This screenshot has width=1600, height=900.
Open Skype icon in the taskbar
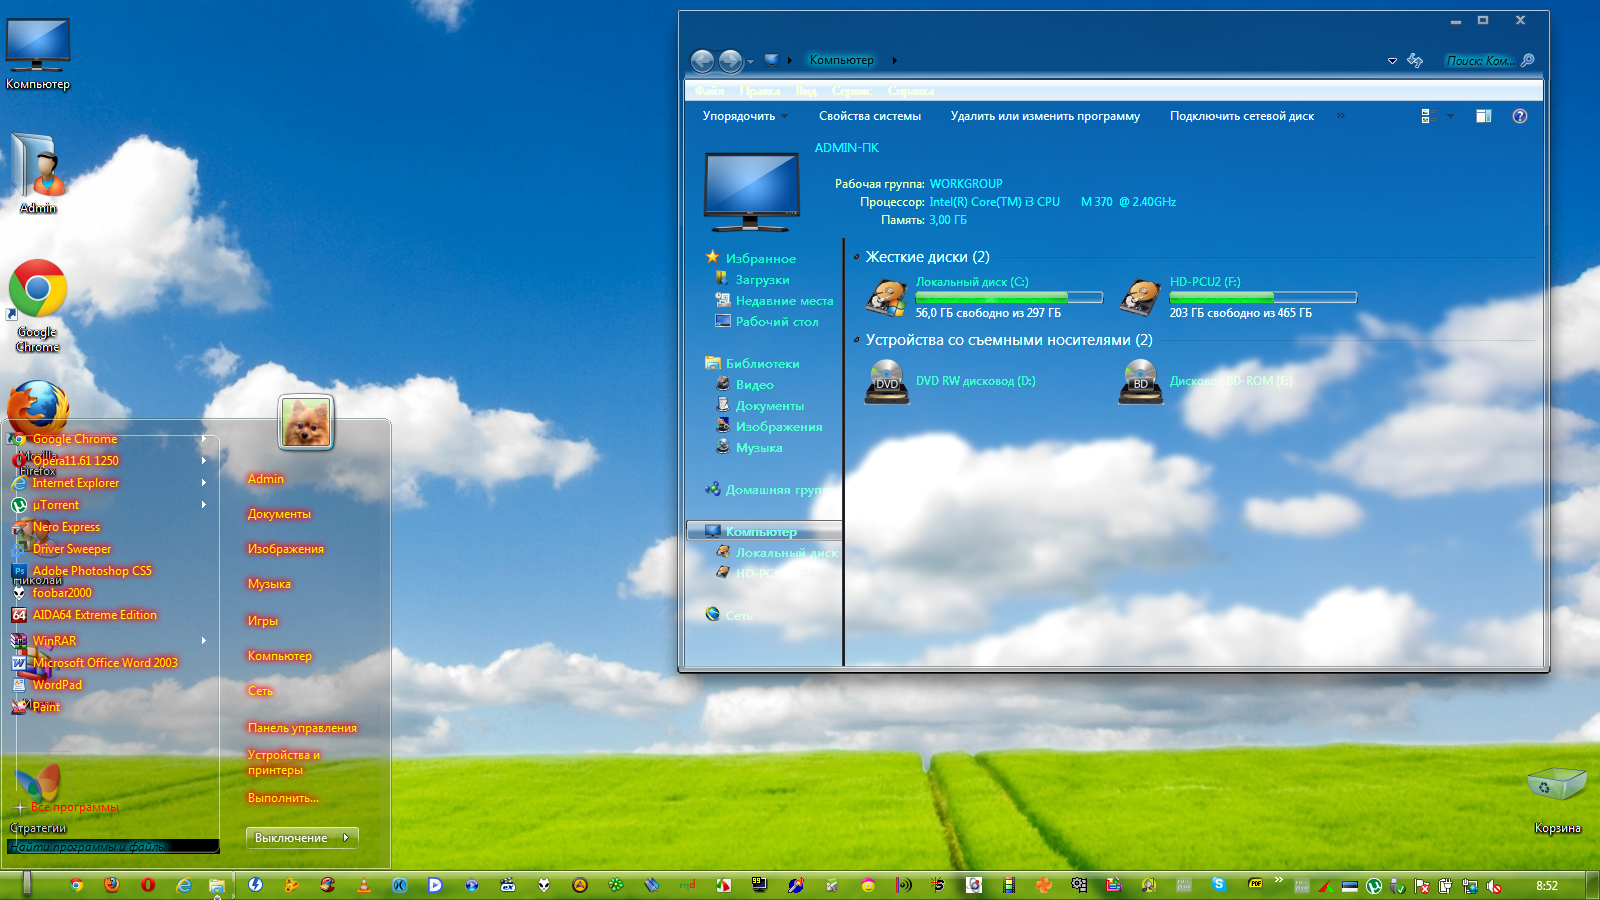[x=1218, y=884]
